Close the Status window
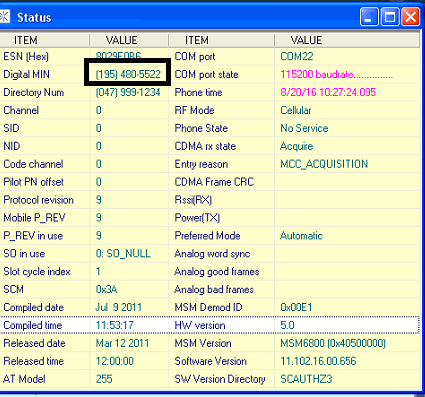Viewport: 425px width, 397px height. (411, 17)
